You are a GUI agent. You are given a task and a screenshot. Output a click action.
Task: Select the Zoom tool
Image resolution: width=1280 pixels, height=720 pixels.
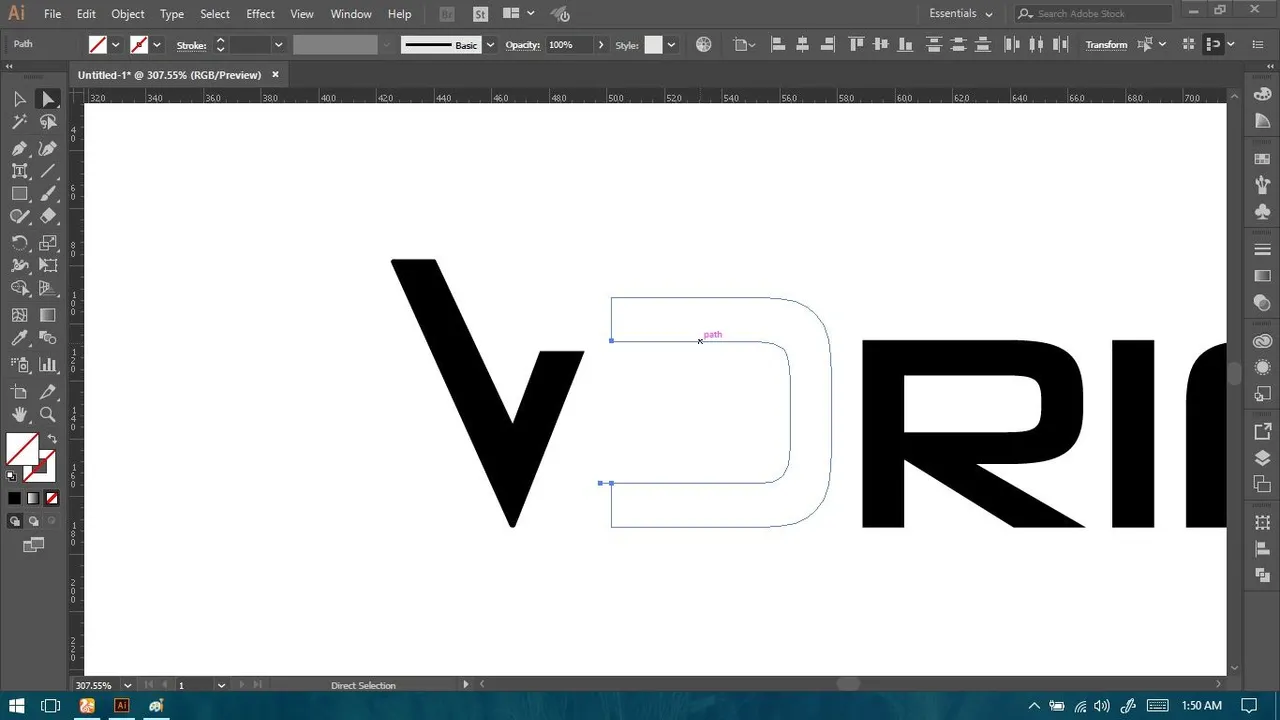[48, 414]
